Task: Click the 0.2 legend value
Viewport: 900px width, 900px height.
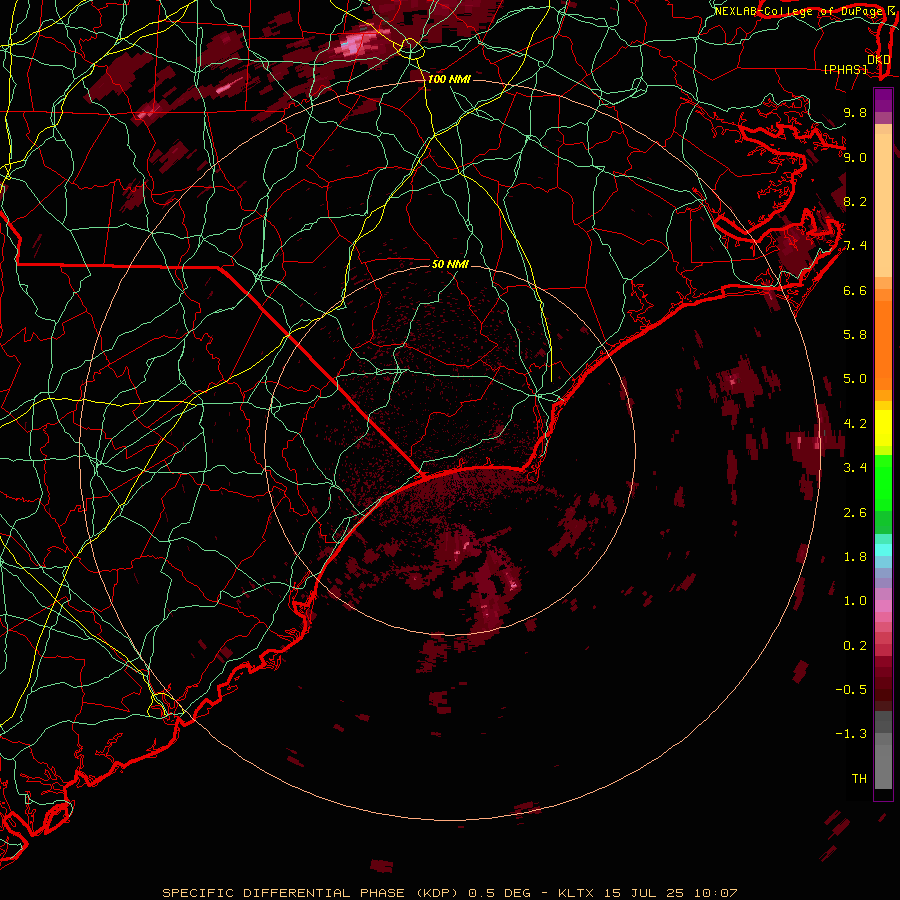Action: [855, 646]
